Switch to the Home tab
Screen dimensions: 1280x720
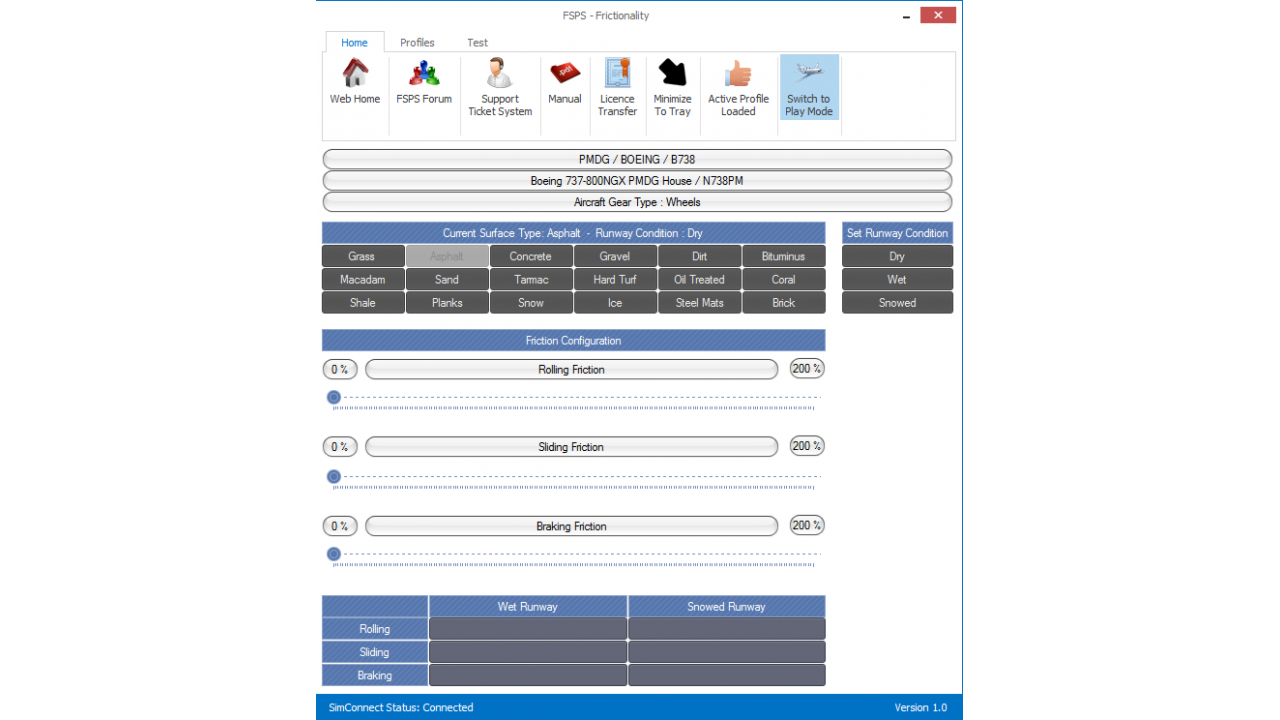coord(354,43)
